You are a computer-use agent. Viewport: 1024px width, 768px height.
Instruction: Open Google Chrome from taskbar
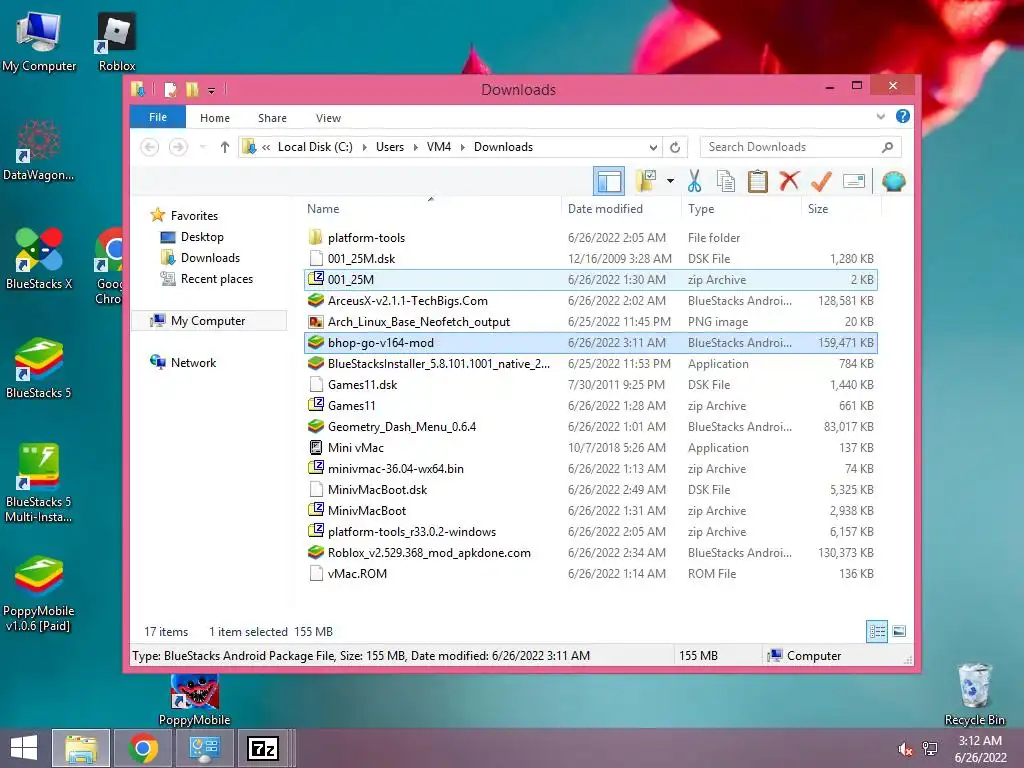click(144, 748)
